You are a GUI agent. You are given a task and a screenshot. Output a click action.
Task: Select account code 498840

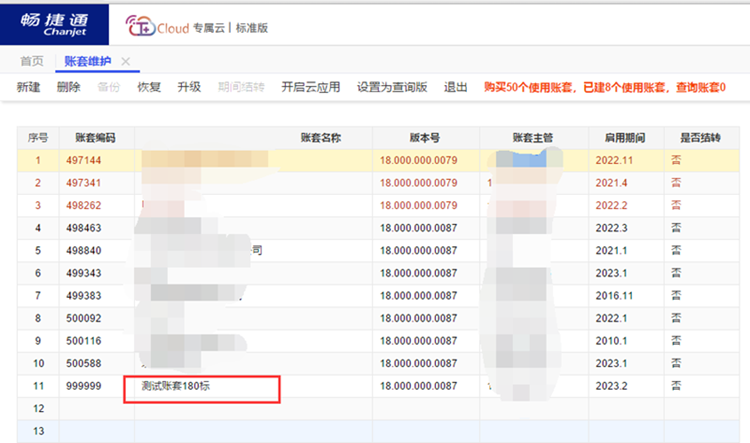point(84,250)
